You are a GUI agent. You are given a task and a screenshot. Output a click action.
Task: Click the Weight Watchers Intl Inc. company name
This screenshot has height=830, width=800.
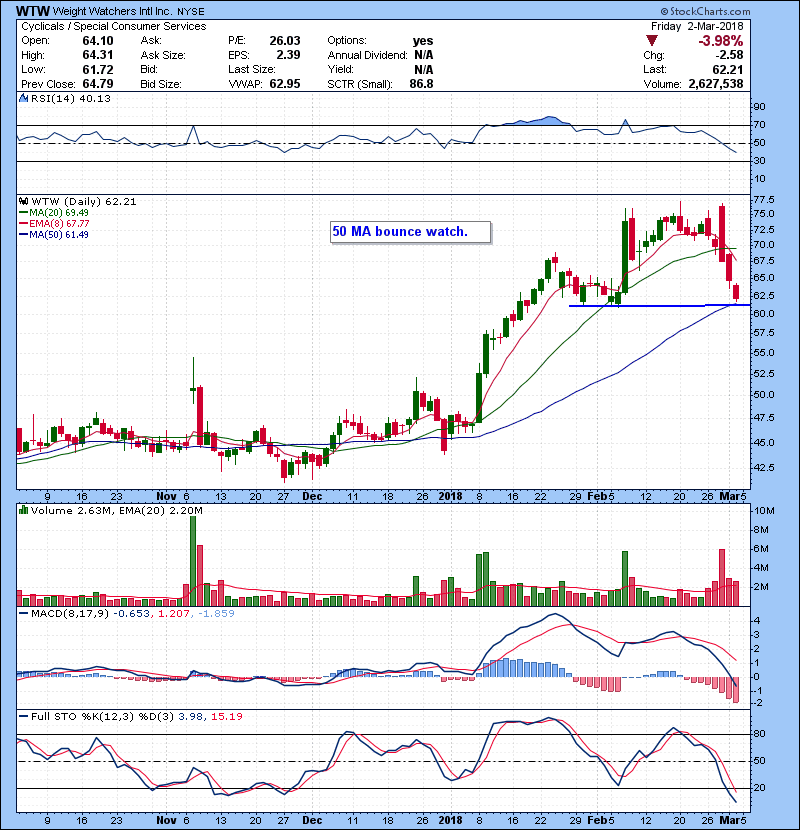[x=113, y=11]
